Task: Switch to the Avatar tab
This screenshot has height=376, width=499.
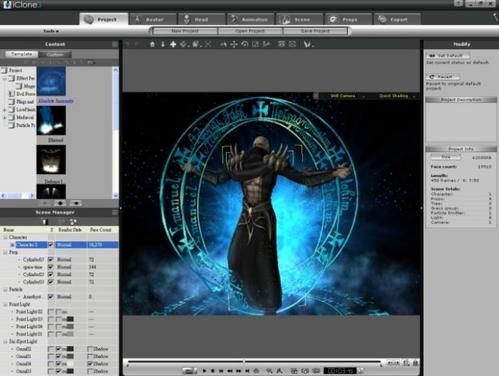Action: (x=153, y=19)
